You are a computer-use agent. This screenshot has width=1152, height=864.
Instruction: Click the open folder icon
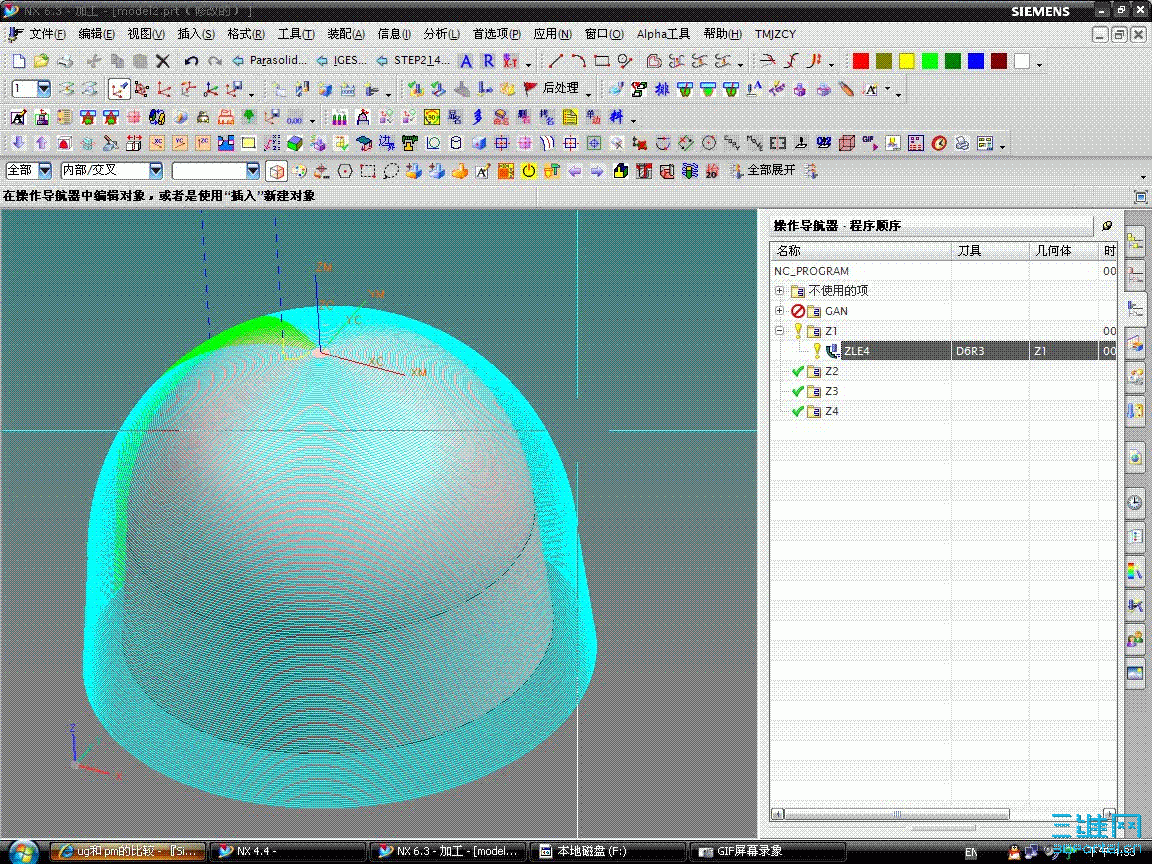click(41, 62)
